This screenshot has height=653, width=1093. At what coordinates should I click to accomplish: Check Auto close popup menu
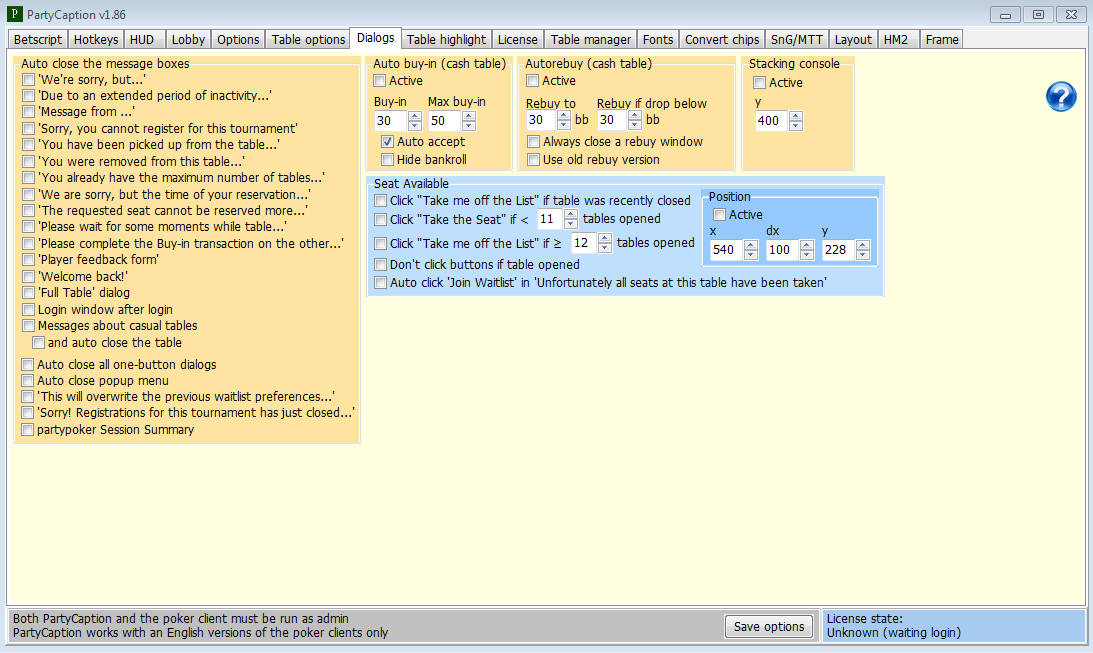(28, 381)
